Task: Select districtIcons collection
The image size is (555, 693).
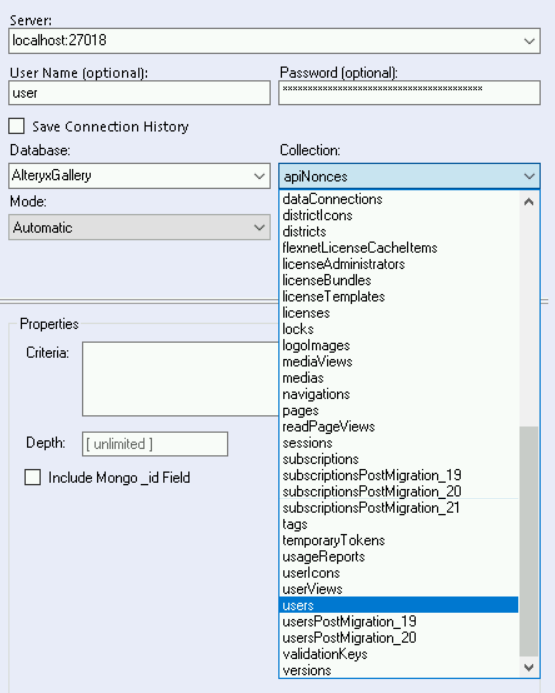Action: pyautogui.click(x=399, y=216)
